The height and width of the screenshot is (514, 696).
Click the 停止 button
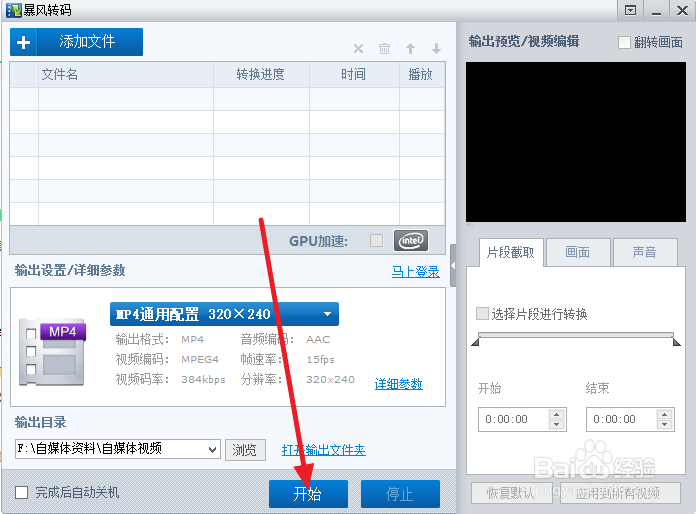click(400, 494)
